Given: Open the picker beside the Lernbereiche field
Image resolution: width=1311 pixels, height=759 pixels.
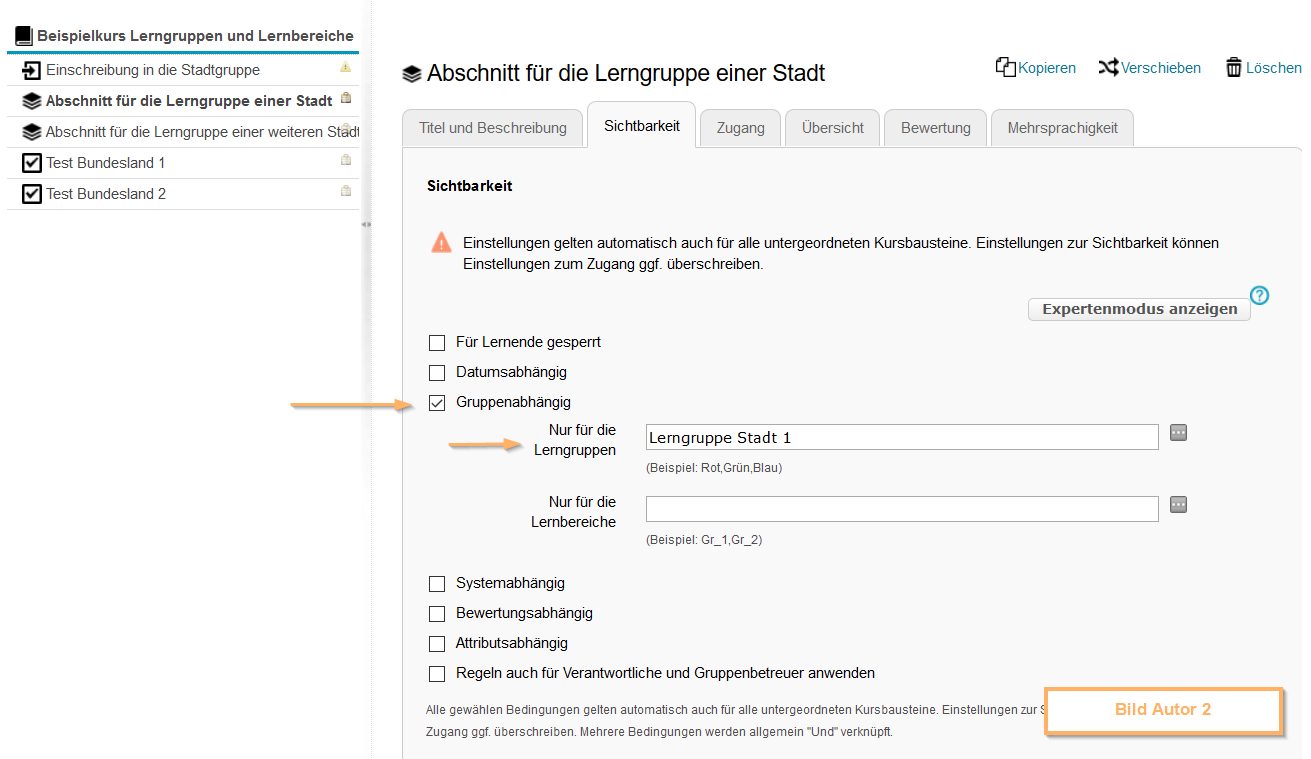Looking at the screenshot, I should tap(1178, 504).
